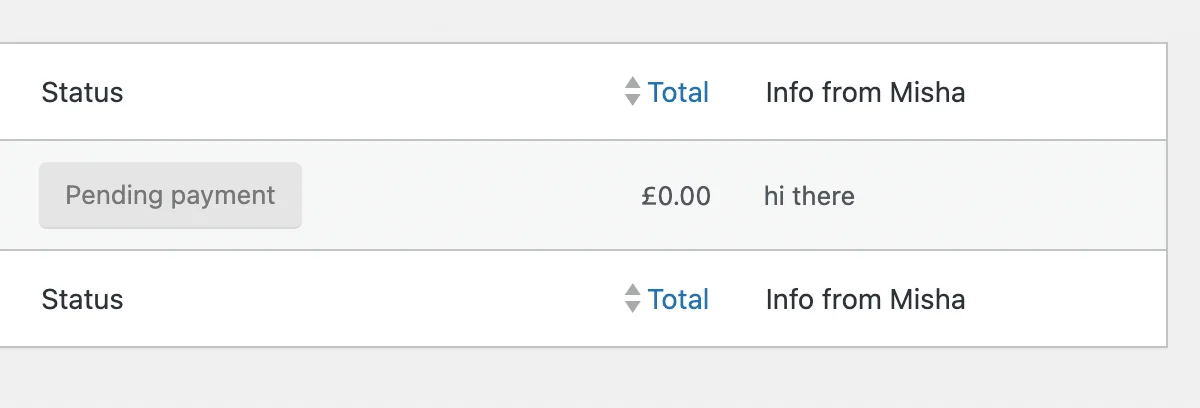Click the grey area above the orders table
Image resolution: width=1200 pixels, height=408 pixels.
pyautogui.click(x=600, y=20)
